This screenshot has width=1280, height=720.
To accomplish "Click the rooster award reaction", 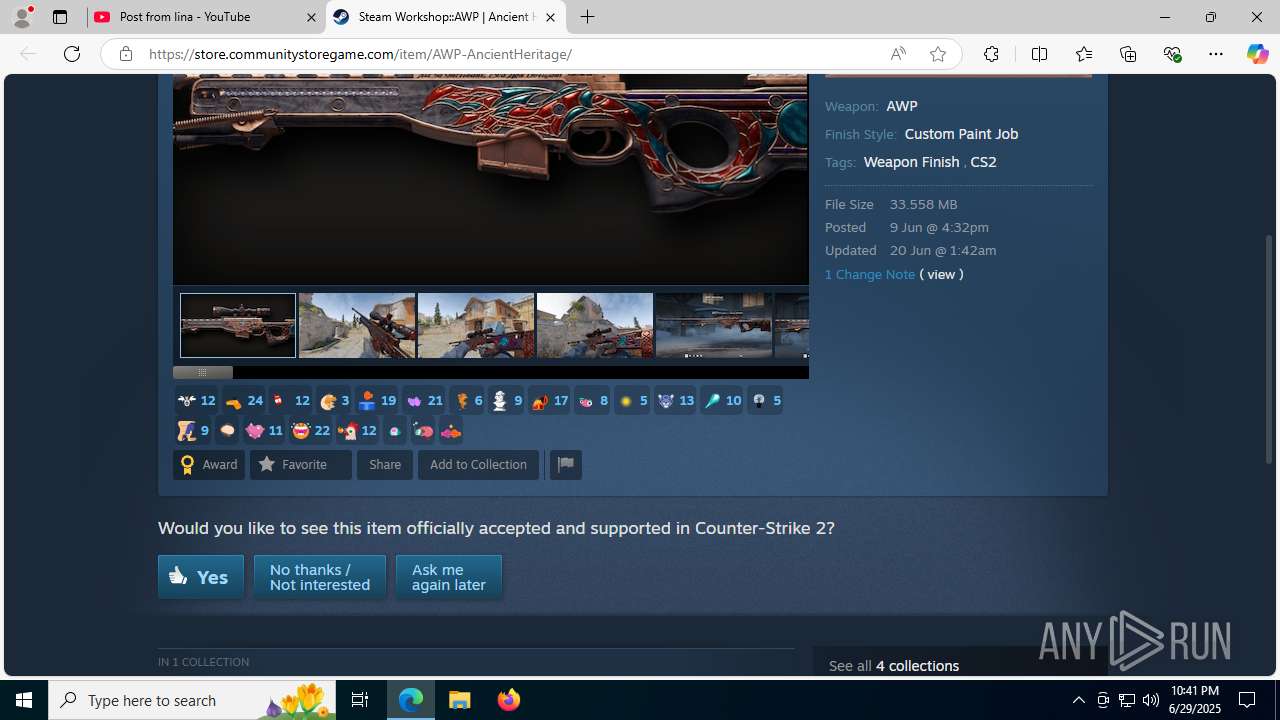I will (357, 431).
